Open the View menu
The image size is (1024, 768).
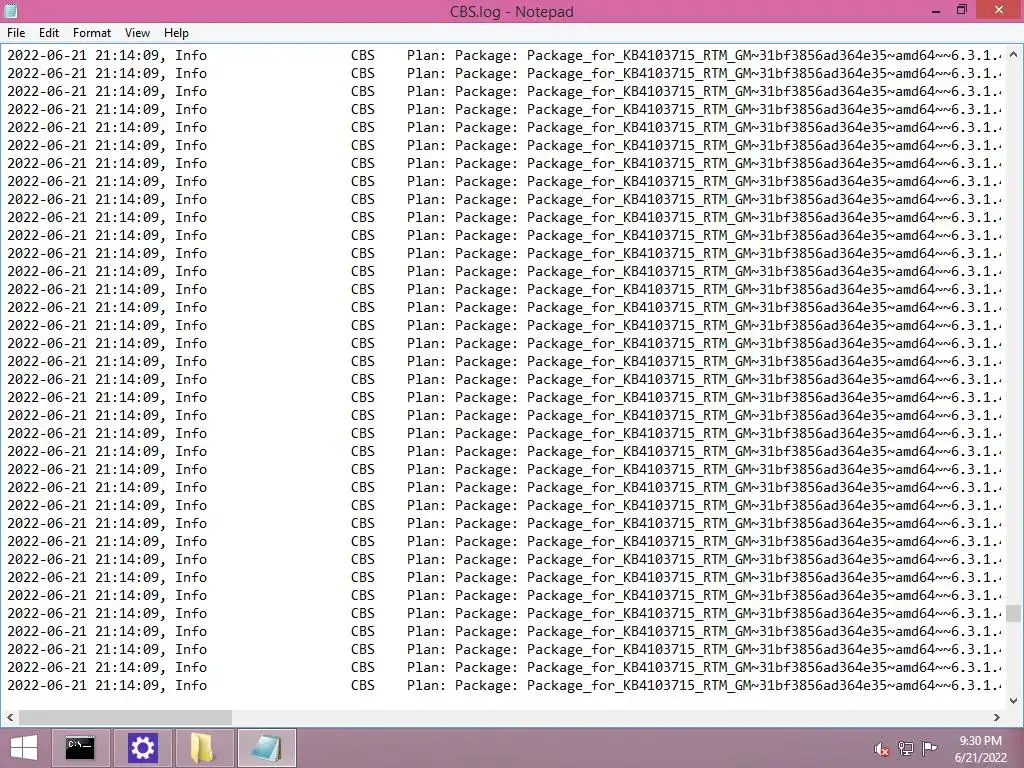click(x=137, y=33)
